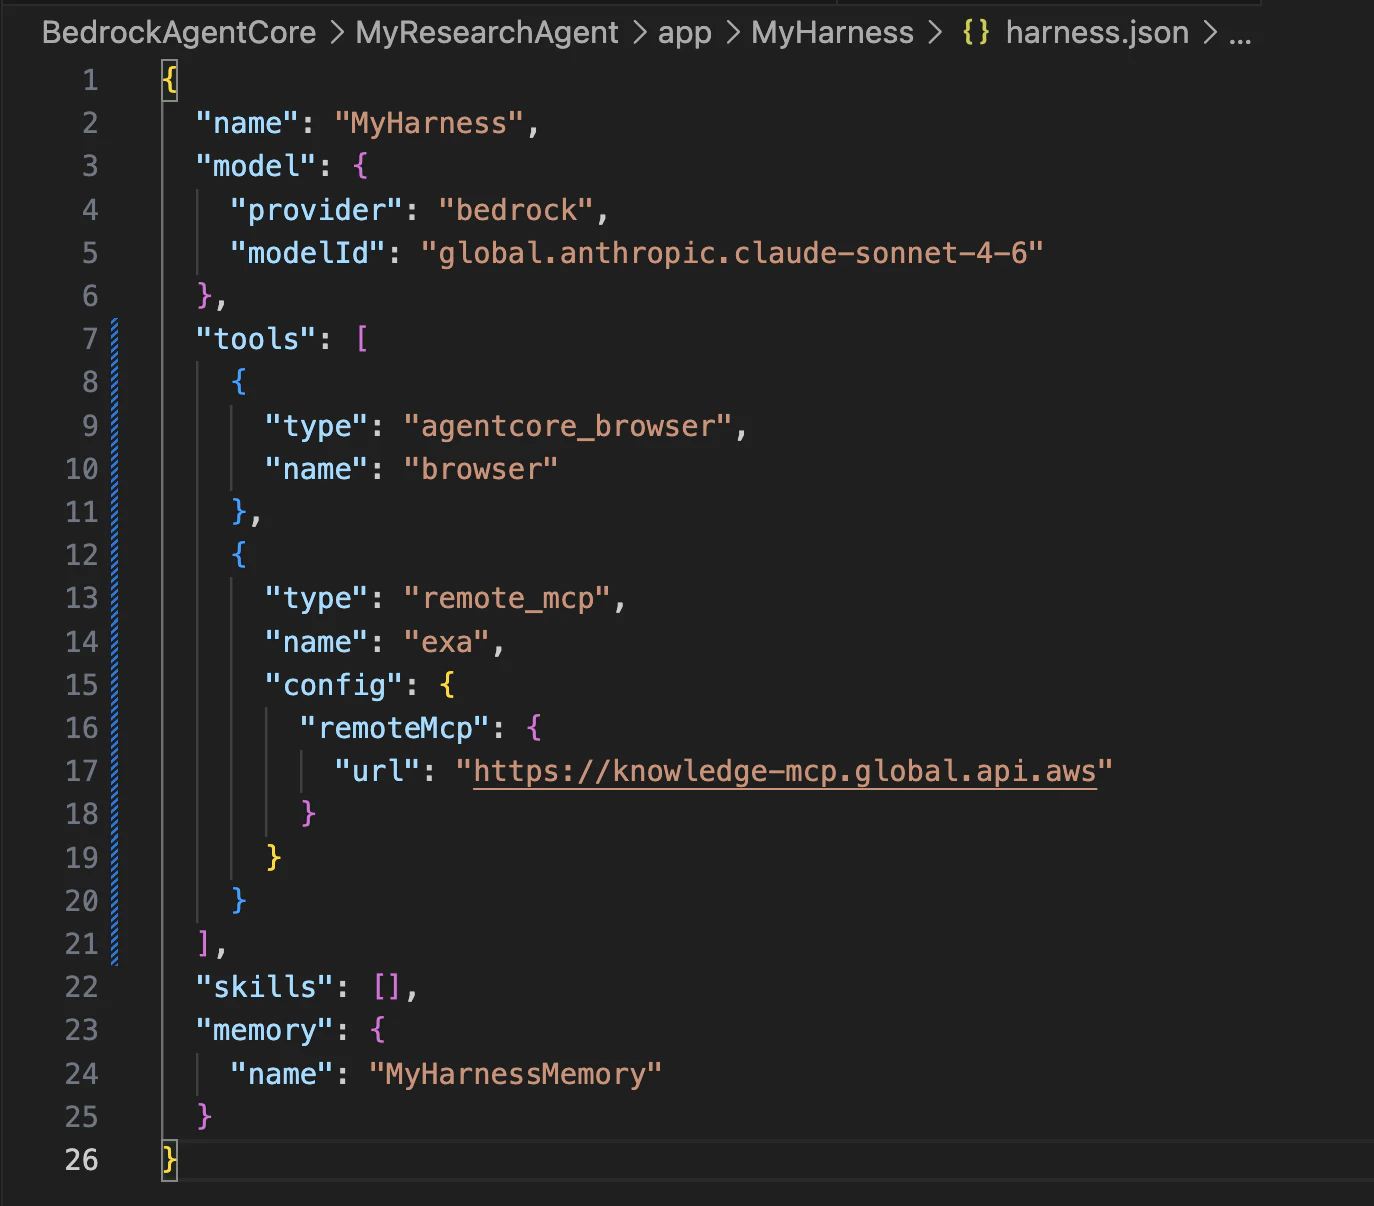The width and height of the screenshot is (1374, 1206).
Task: Click the "remoteMcp" key
Action: pos(395,728)
